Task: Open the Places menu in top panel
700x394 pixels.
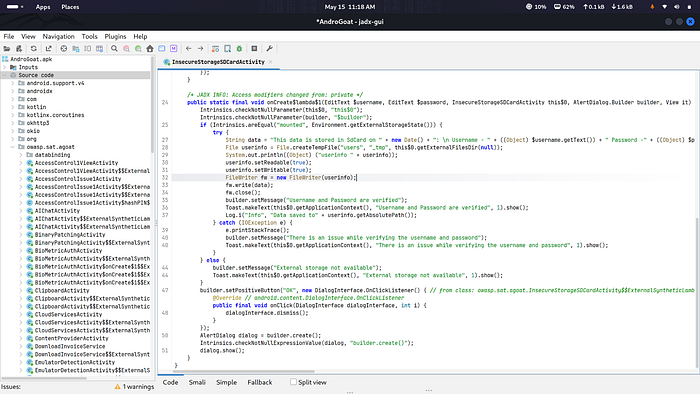Action: tap(70, 7)
